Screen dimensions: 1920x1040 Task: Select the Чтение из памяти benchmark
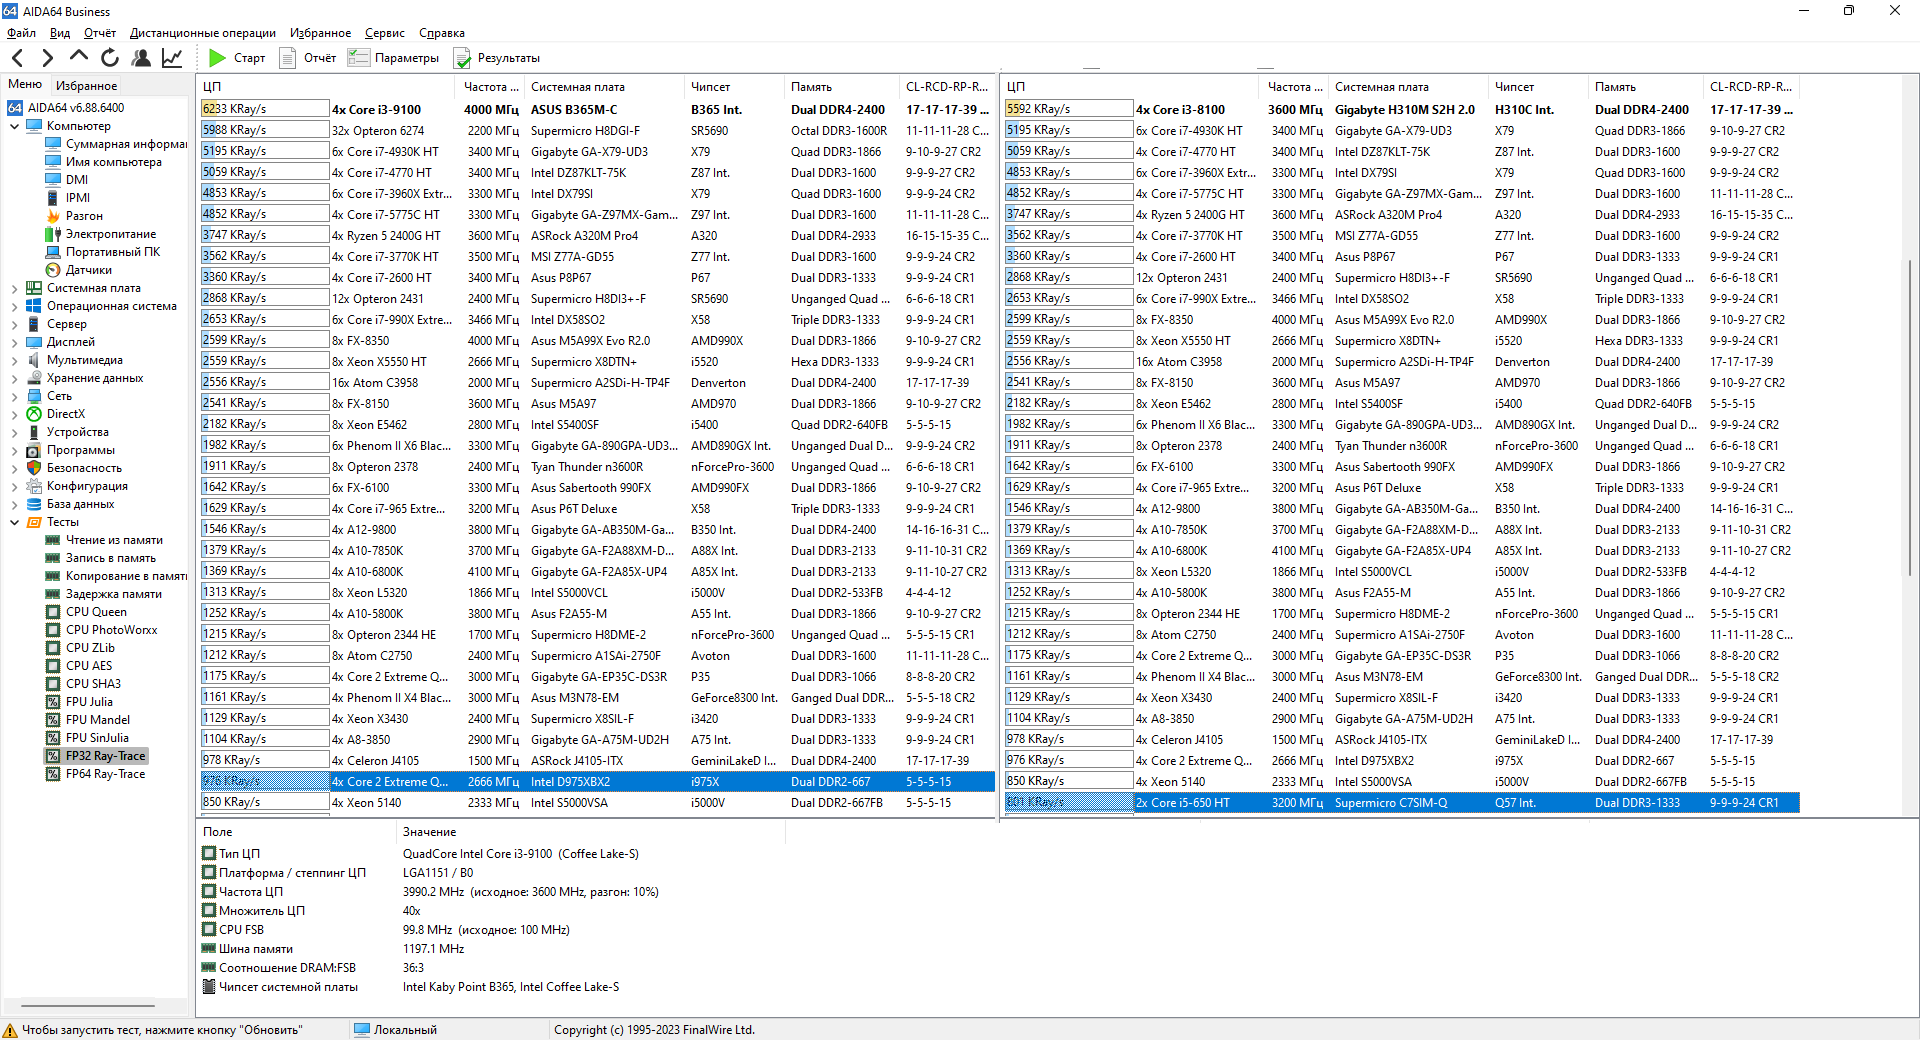pos(104,540)
